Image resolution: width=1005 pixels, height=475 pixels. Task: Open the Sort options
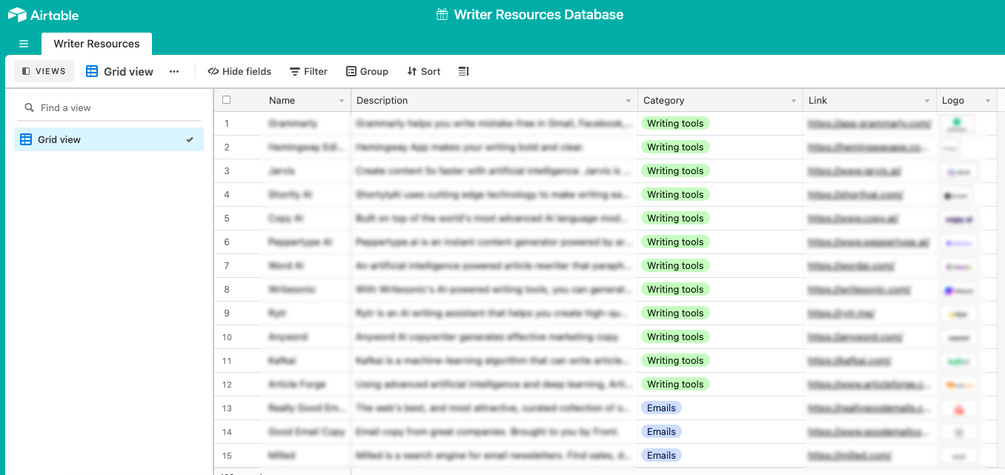(424, 72)
